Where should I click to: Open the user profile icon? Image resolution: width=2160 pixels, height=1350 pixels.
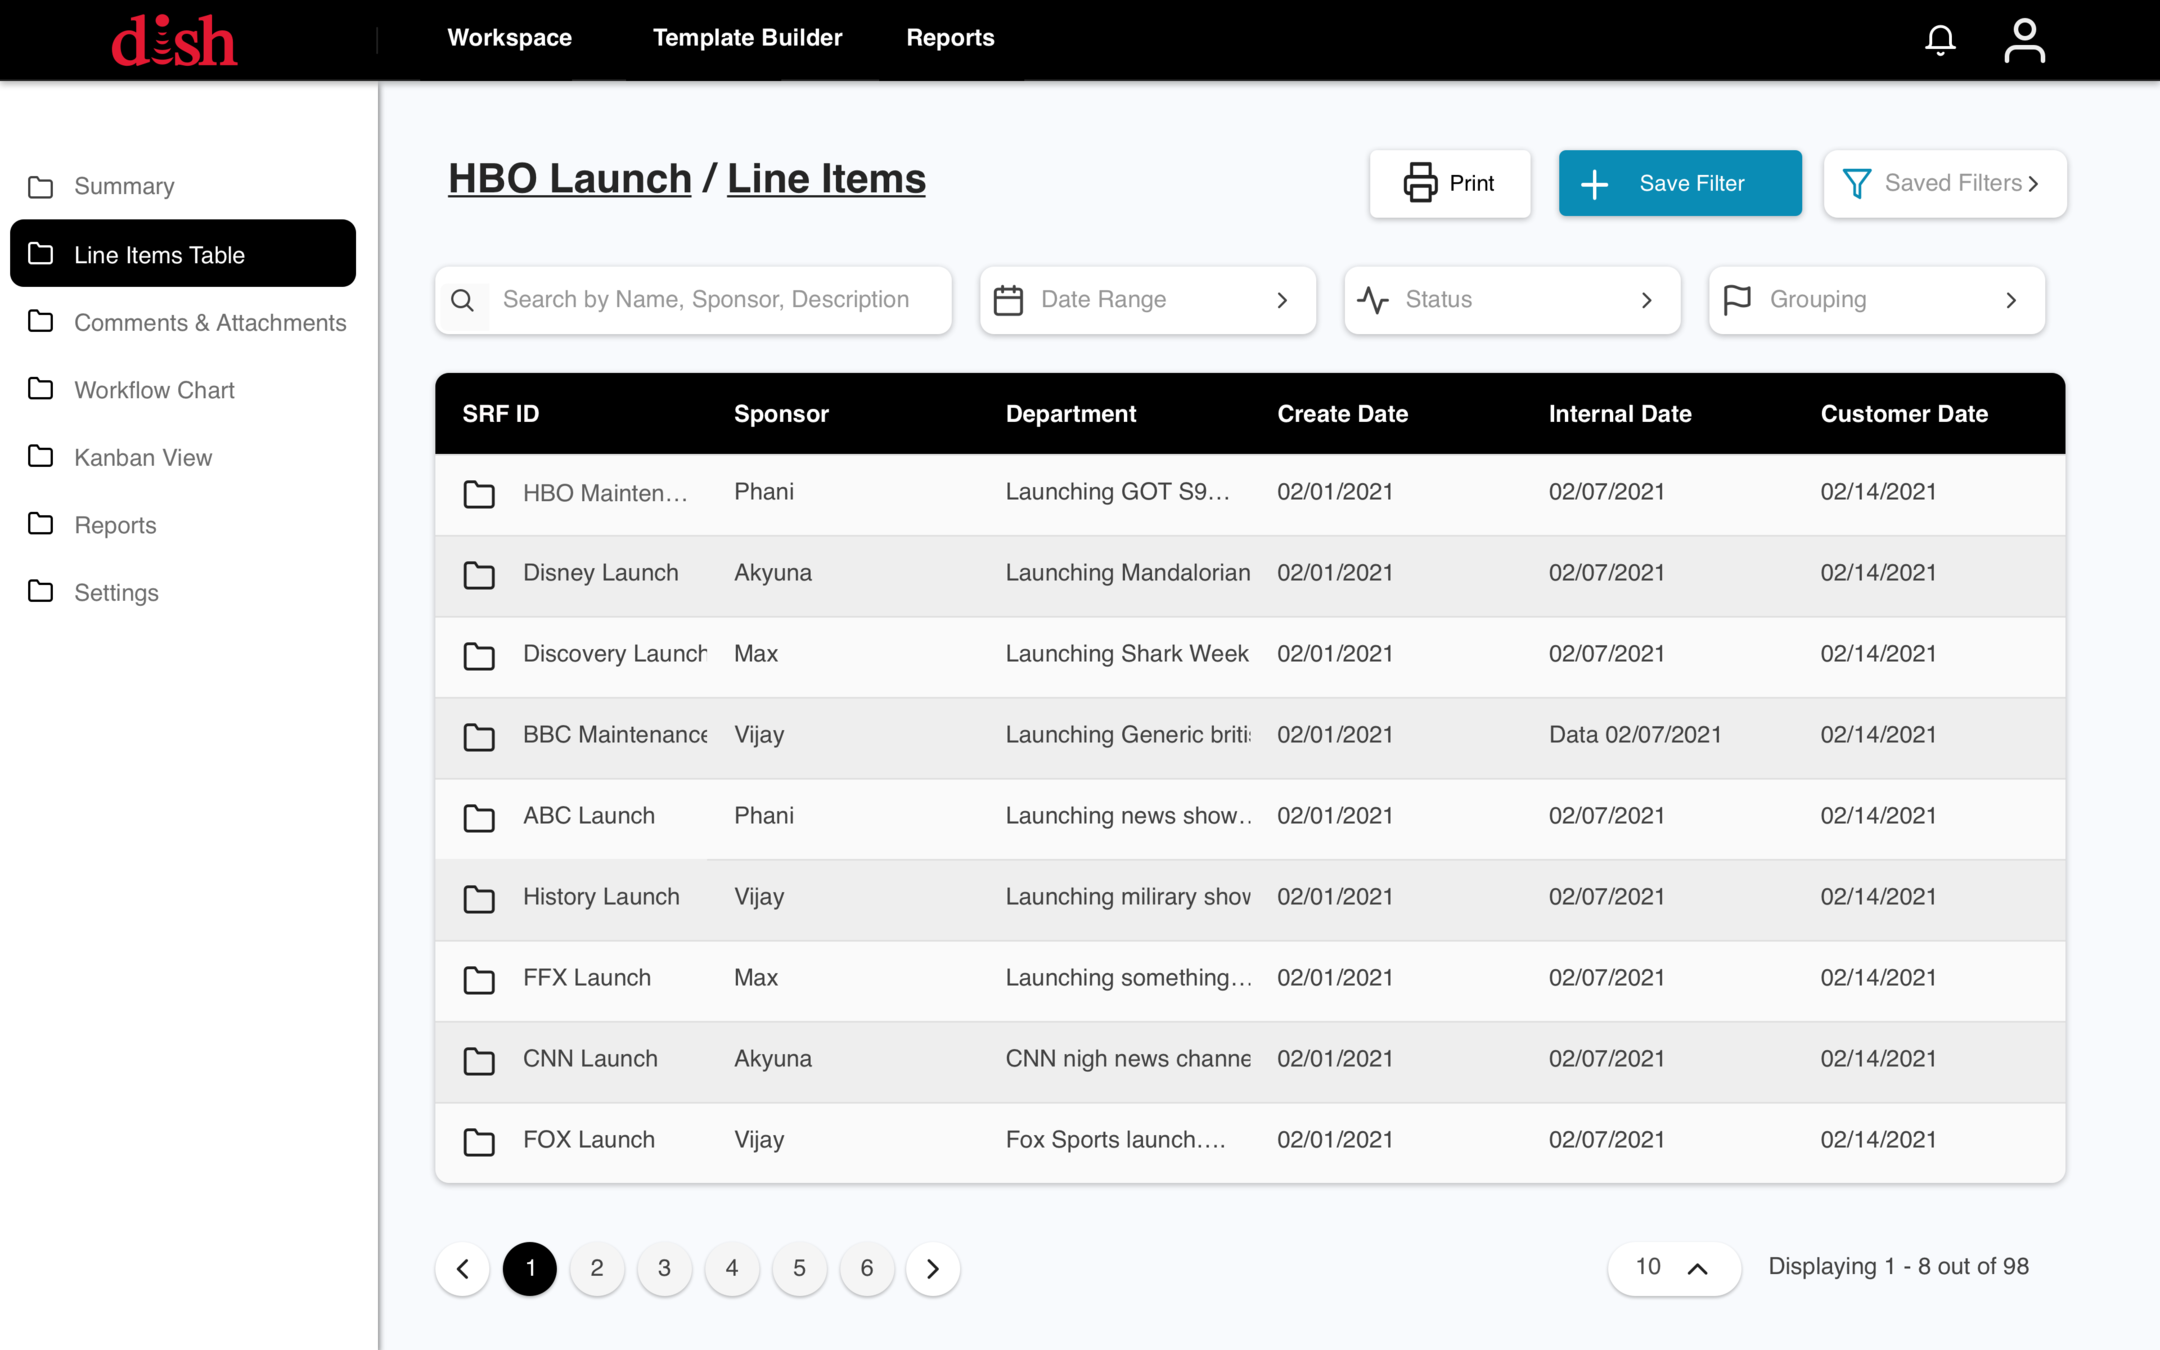tap(2024, 41)
